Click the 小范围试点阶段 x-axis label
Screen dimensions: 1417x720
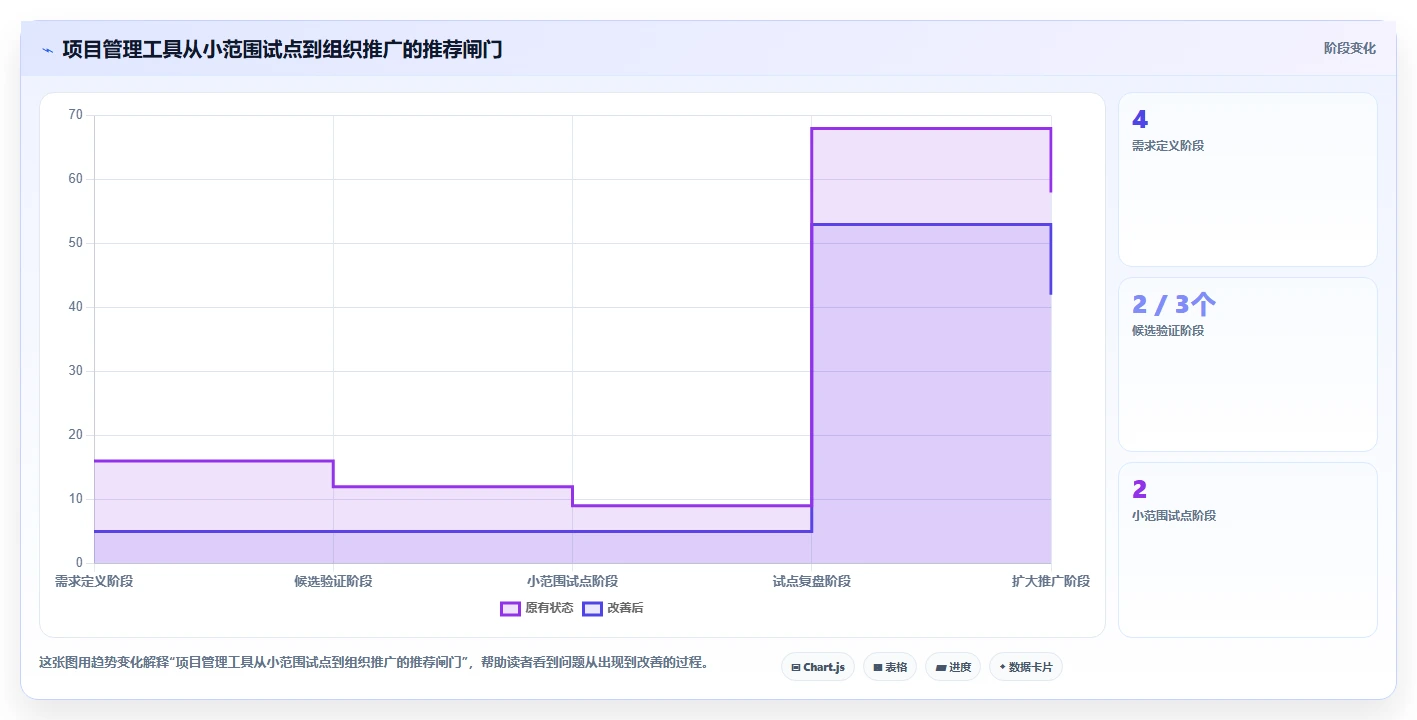click(x=572, y=581)
